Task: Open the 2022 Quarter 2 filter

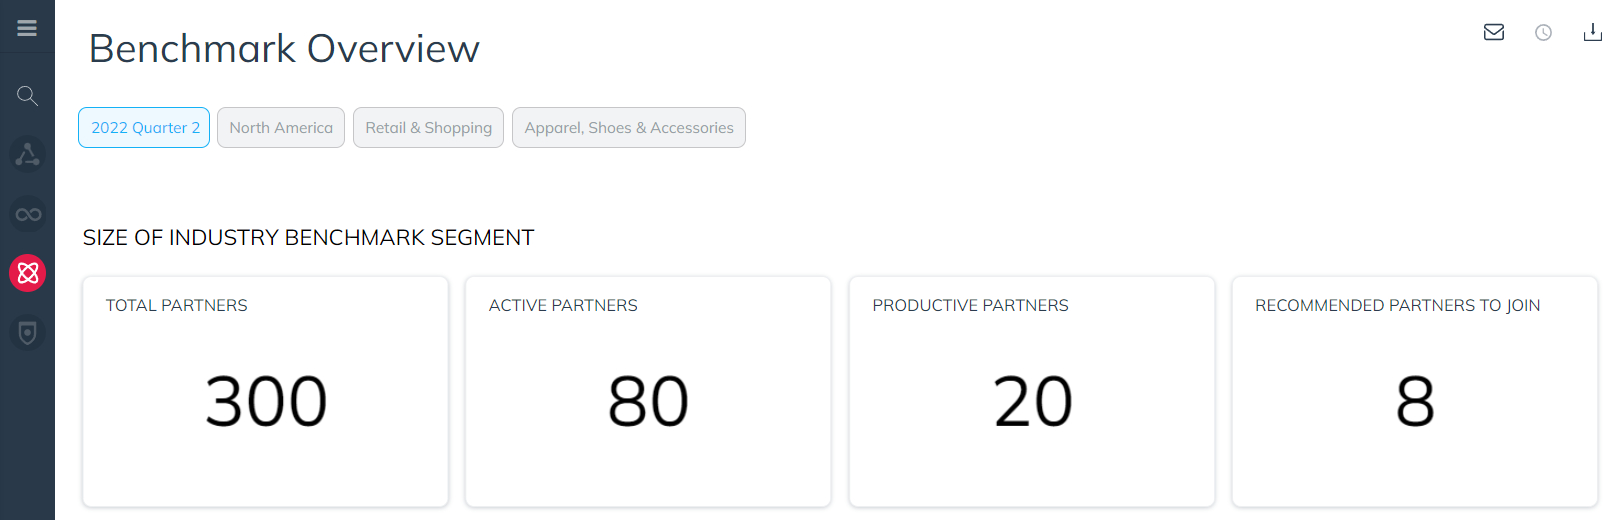Action: [144, 128]
